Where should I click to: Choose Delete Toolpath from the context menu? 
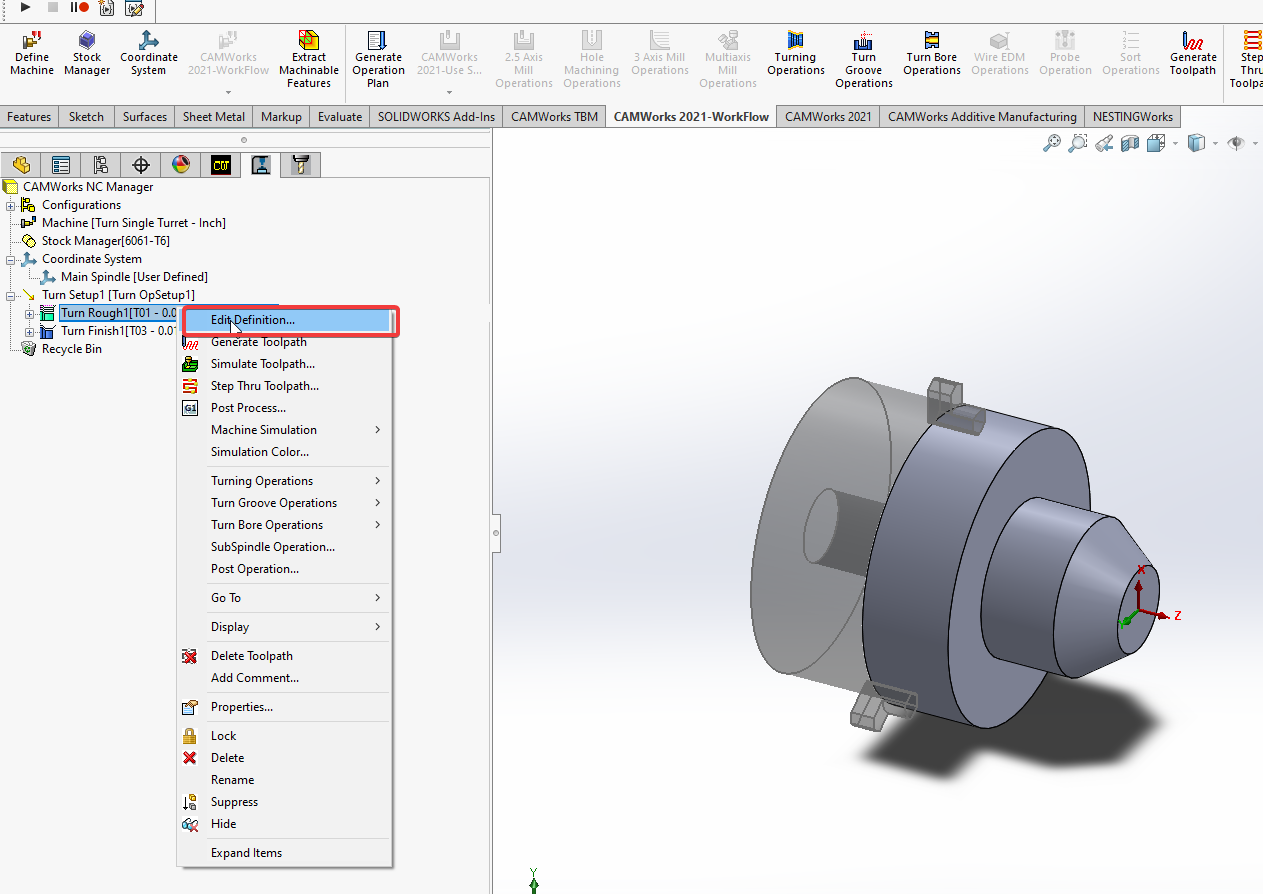(284, 656)
